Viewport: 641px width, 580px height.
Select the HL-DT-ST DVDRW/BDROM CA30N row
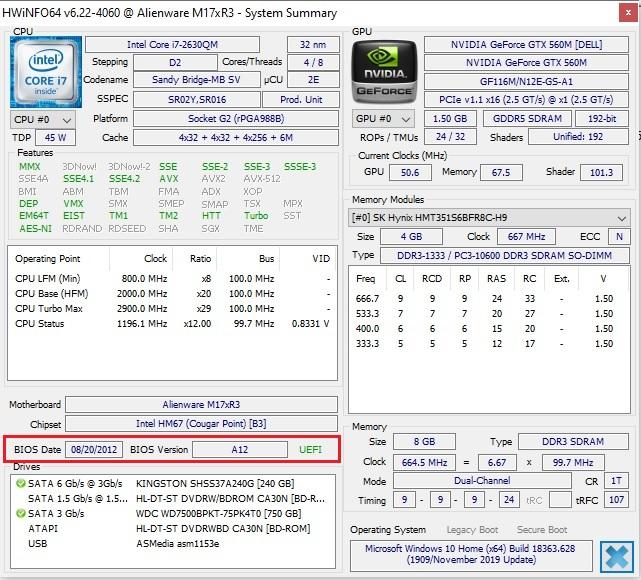click(173, 499)
